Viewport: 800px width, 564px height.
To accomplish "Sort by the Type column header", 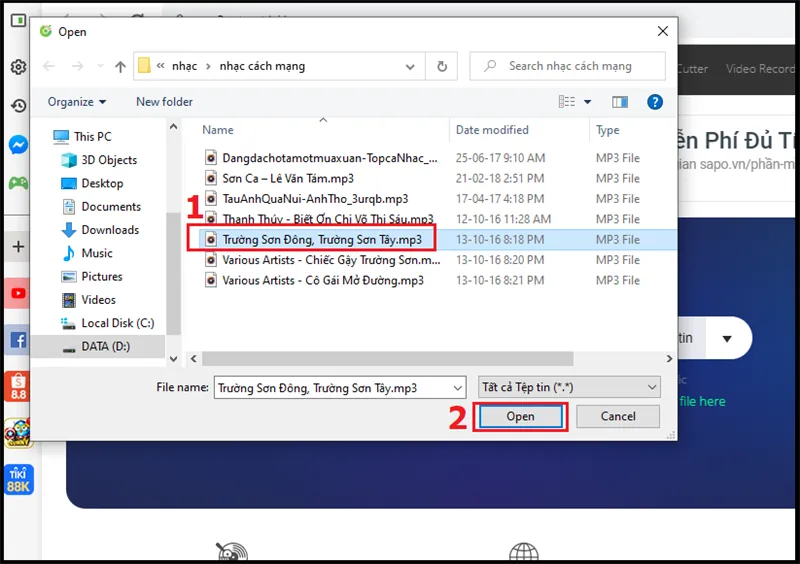I will pyautogui.click(x=608, y=130).
